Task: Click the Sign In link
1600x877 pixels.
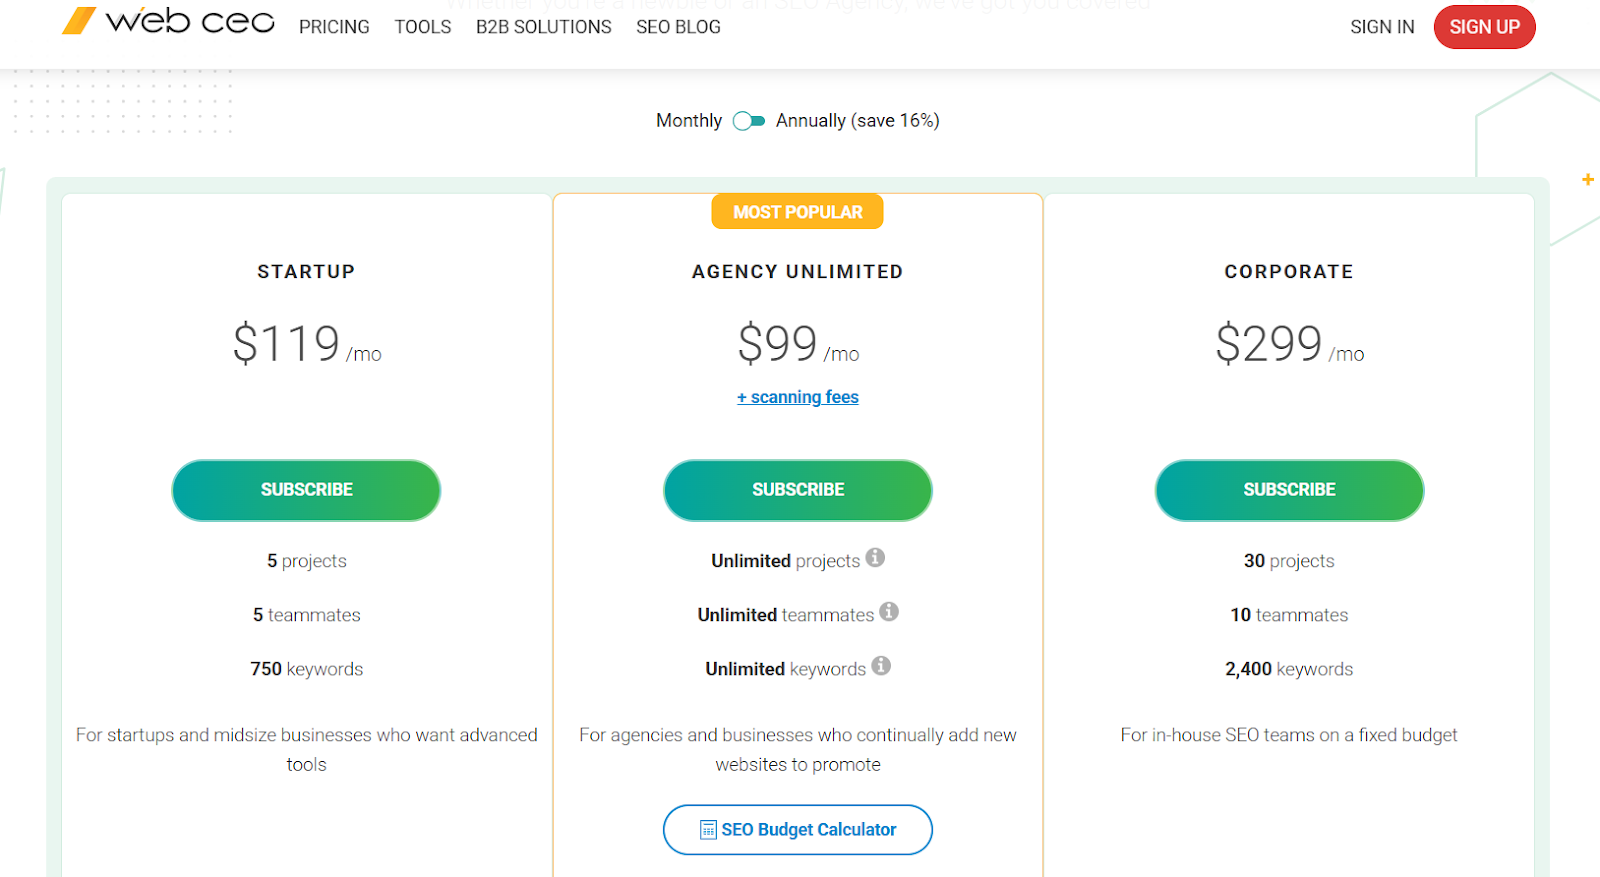Action: click(1382, 27)
